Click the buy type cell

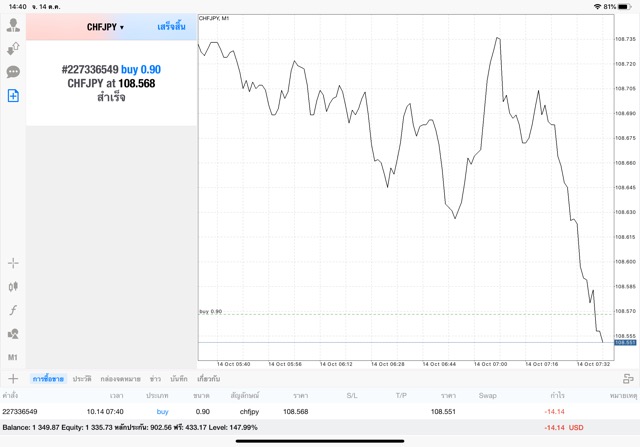coord(162,411)
